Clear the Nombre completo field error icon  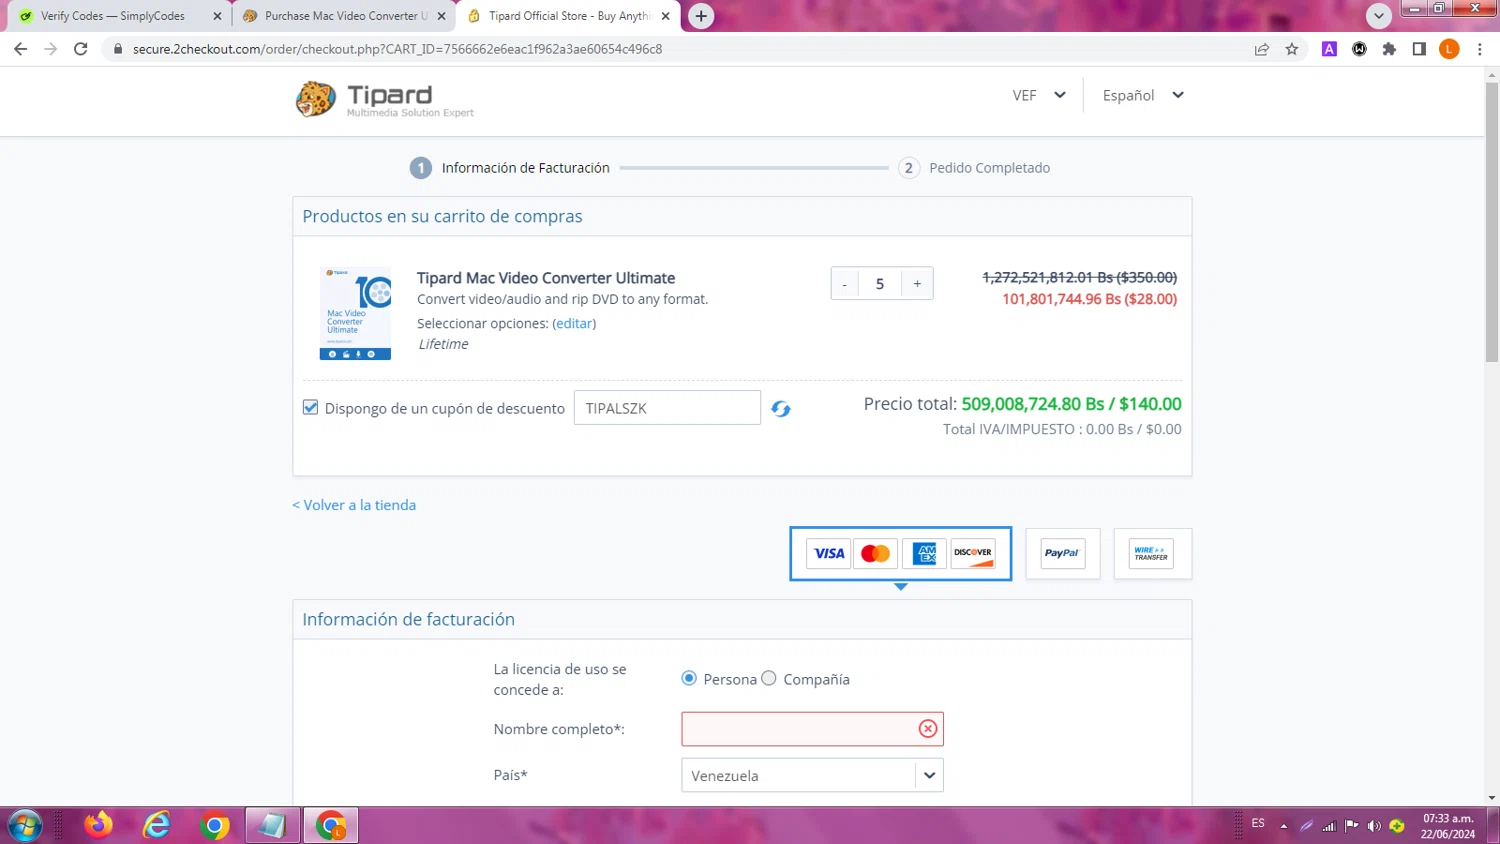point(928,729)
